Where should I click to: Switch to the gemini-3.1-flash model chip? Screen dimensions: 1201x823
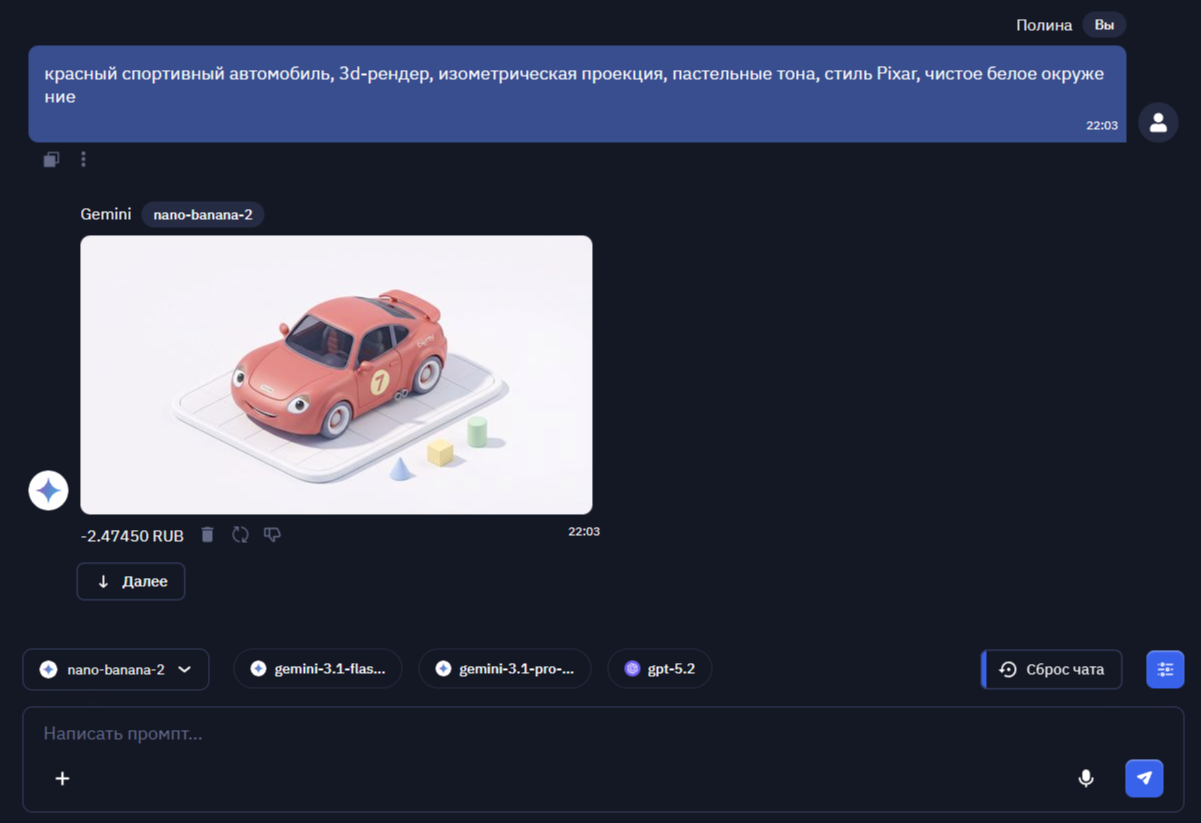pos(317,669)
